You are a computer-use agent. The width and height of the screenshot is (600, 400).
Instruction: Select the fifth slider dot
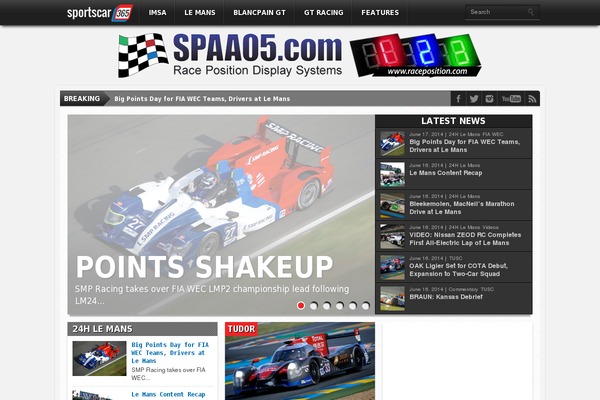[x=353, y=305]
